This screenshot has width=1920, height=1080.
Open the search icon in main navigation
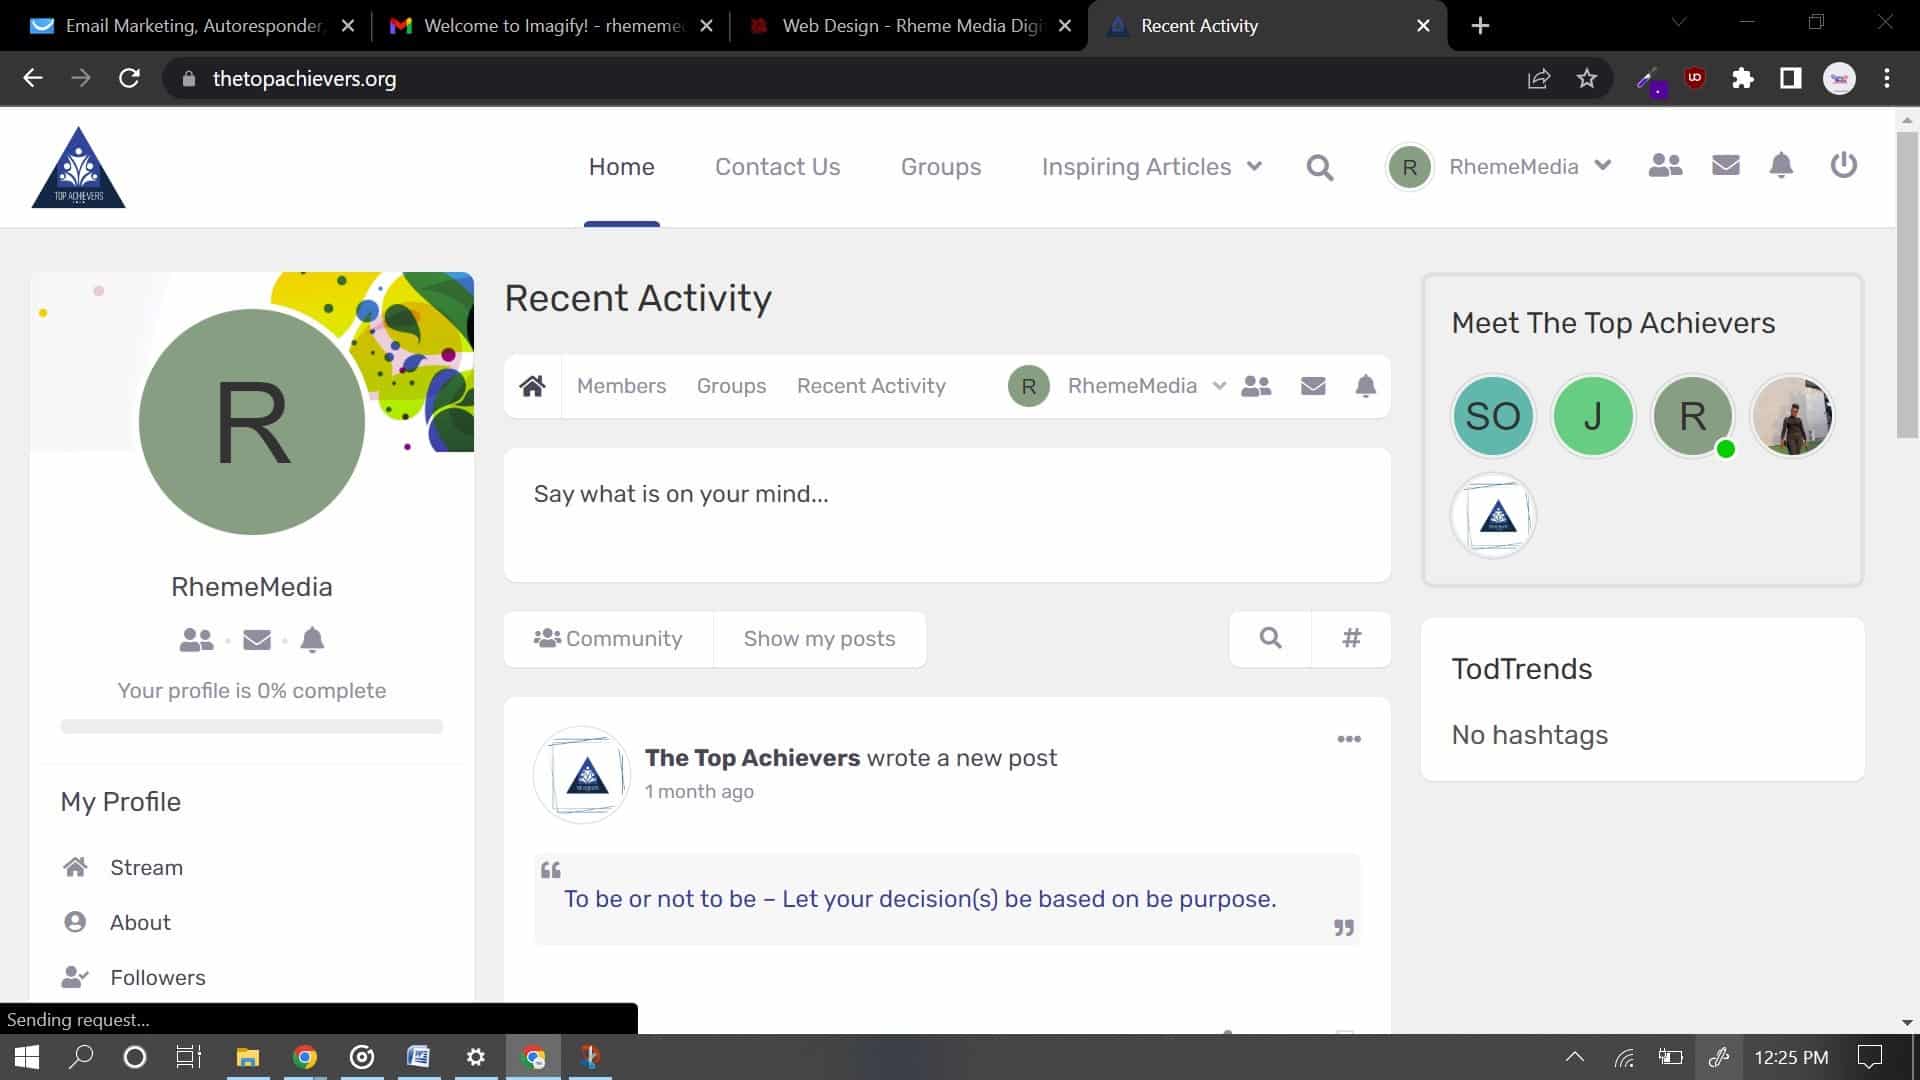pos(1320,167)
